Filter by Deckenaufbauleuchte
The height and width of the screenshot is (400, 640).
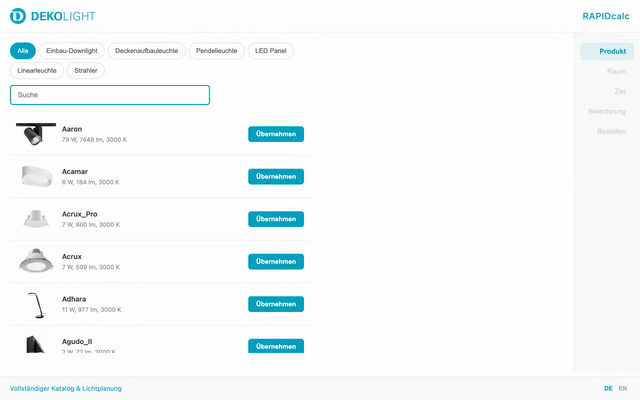pyautogui.click(x=147, y=51)
